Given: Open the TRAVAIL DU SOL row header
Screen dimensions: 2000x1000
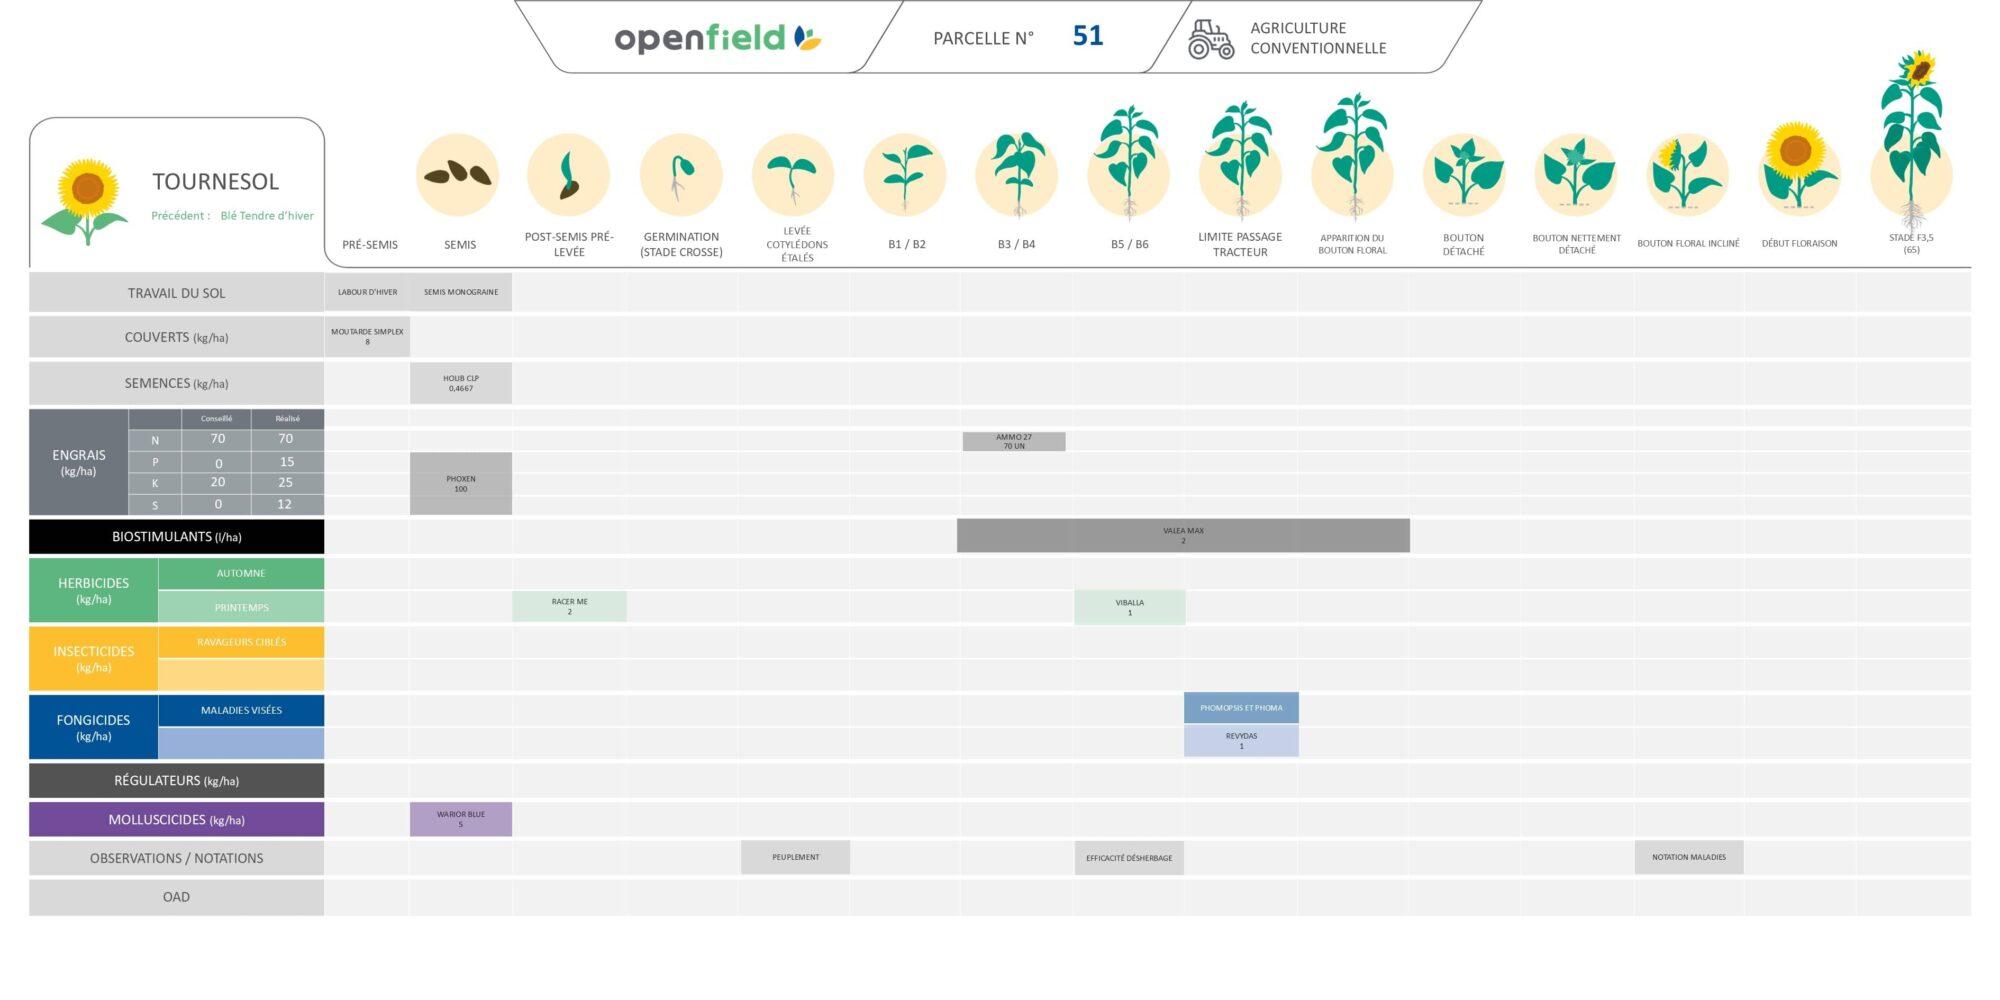Looking at the screenshot, I should click(x=176, y=293).
